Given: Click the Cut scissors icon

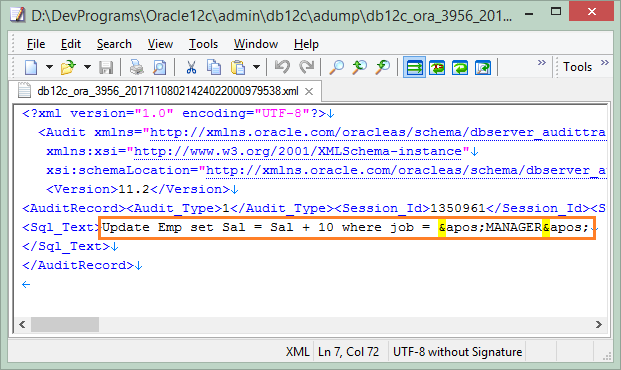Looking at the screenshot, I should pos(191,67).
